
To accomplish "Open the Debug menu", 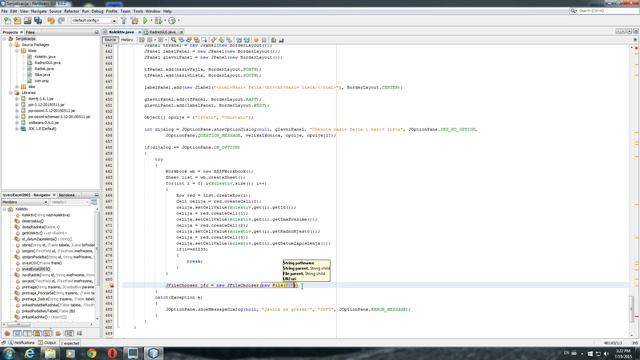I will 97,11.
